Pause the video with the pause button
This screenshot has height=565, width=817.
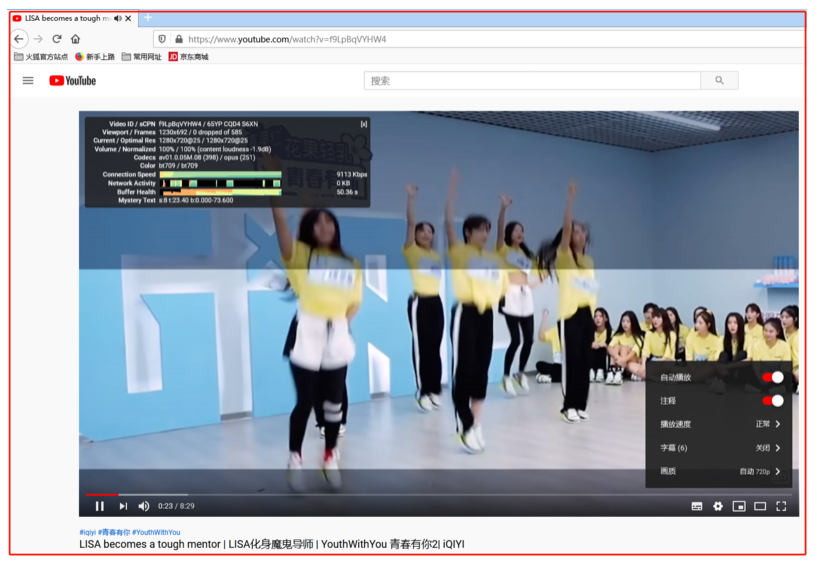99,506
